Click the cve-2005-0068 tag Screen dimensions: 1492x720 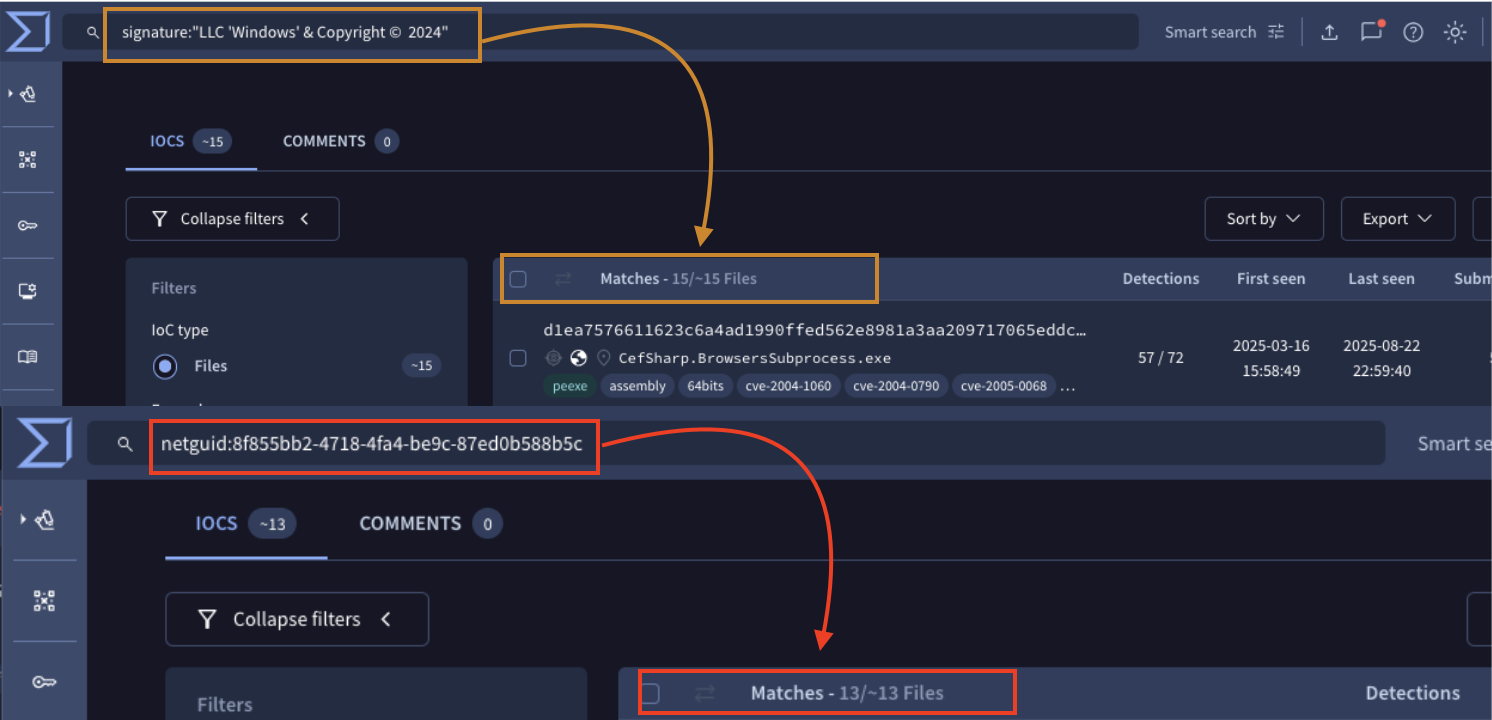coord(1004,386)
